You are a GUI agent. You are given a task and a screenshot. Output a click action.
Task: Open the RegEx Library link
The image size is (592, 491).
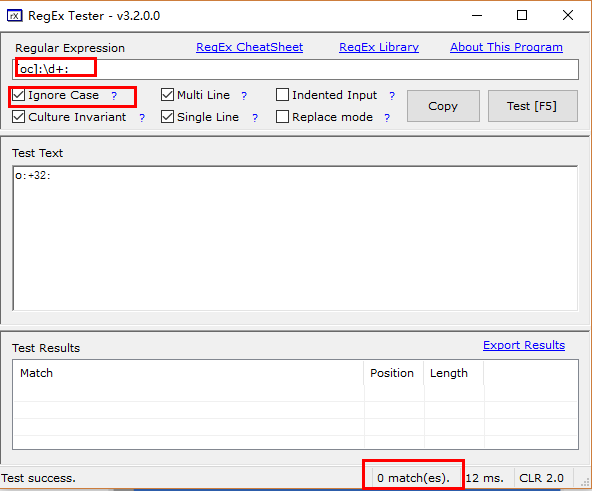coord(379,47)
